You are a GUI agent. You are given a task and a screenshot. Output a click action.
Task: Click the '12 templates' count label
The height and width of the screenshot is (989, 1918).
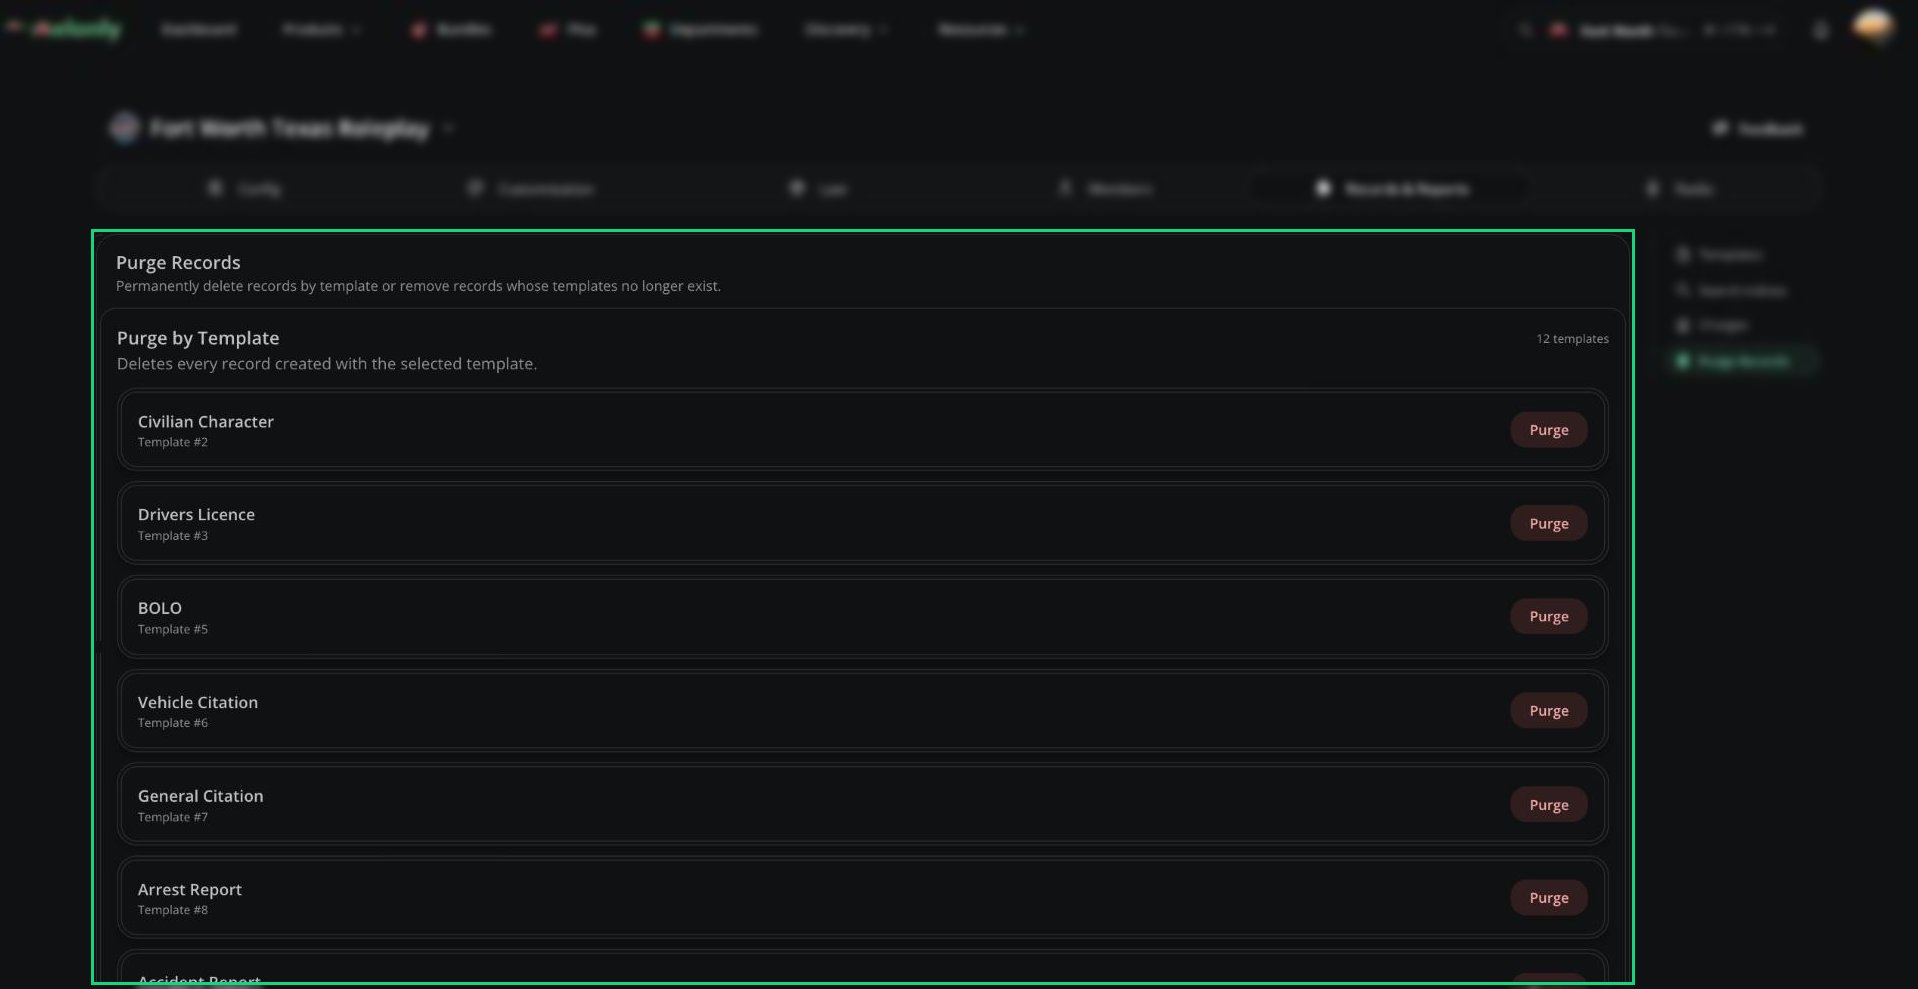tap(1572, 339)
